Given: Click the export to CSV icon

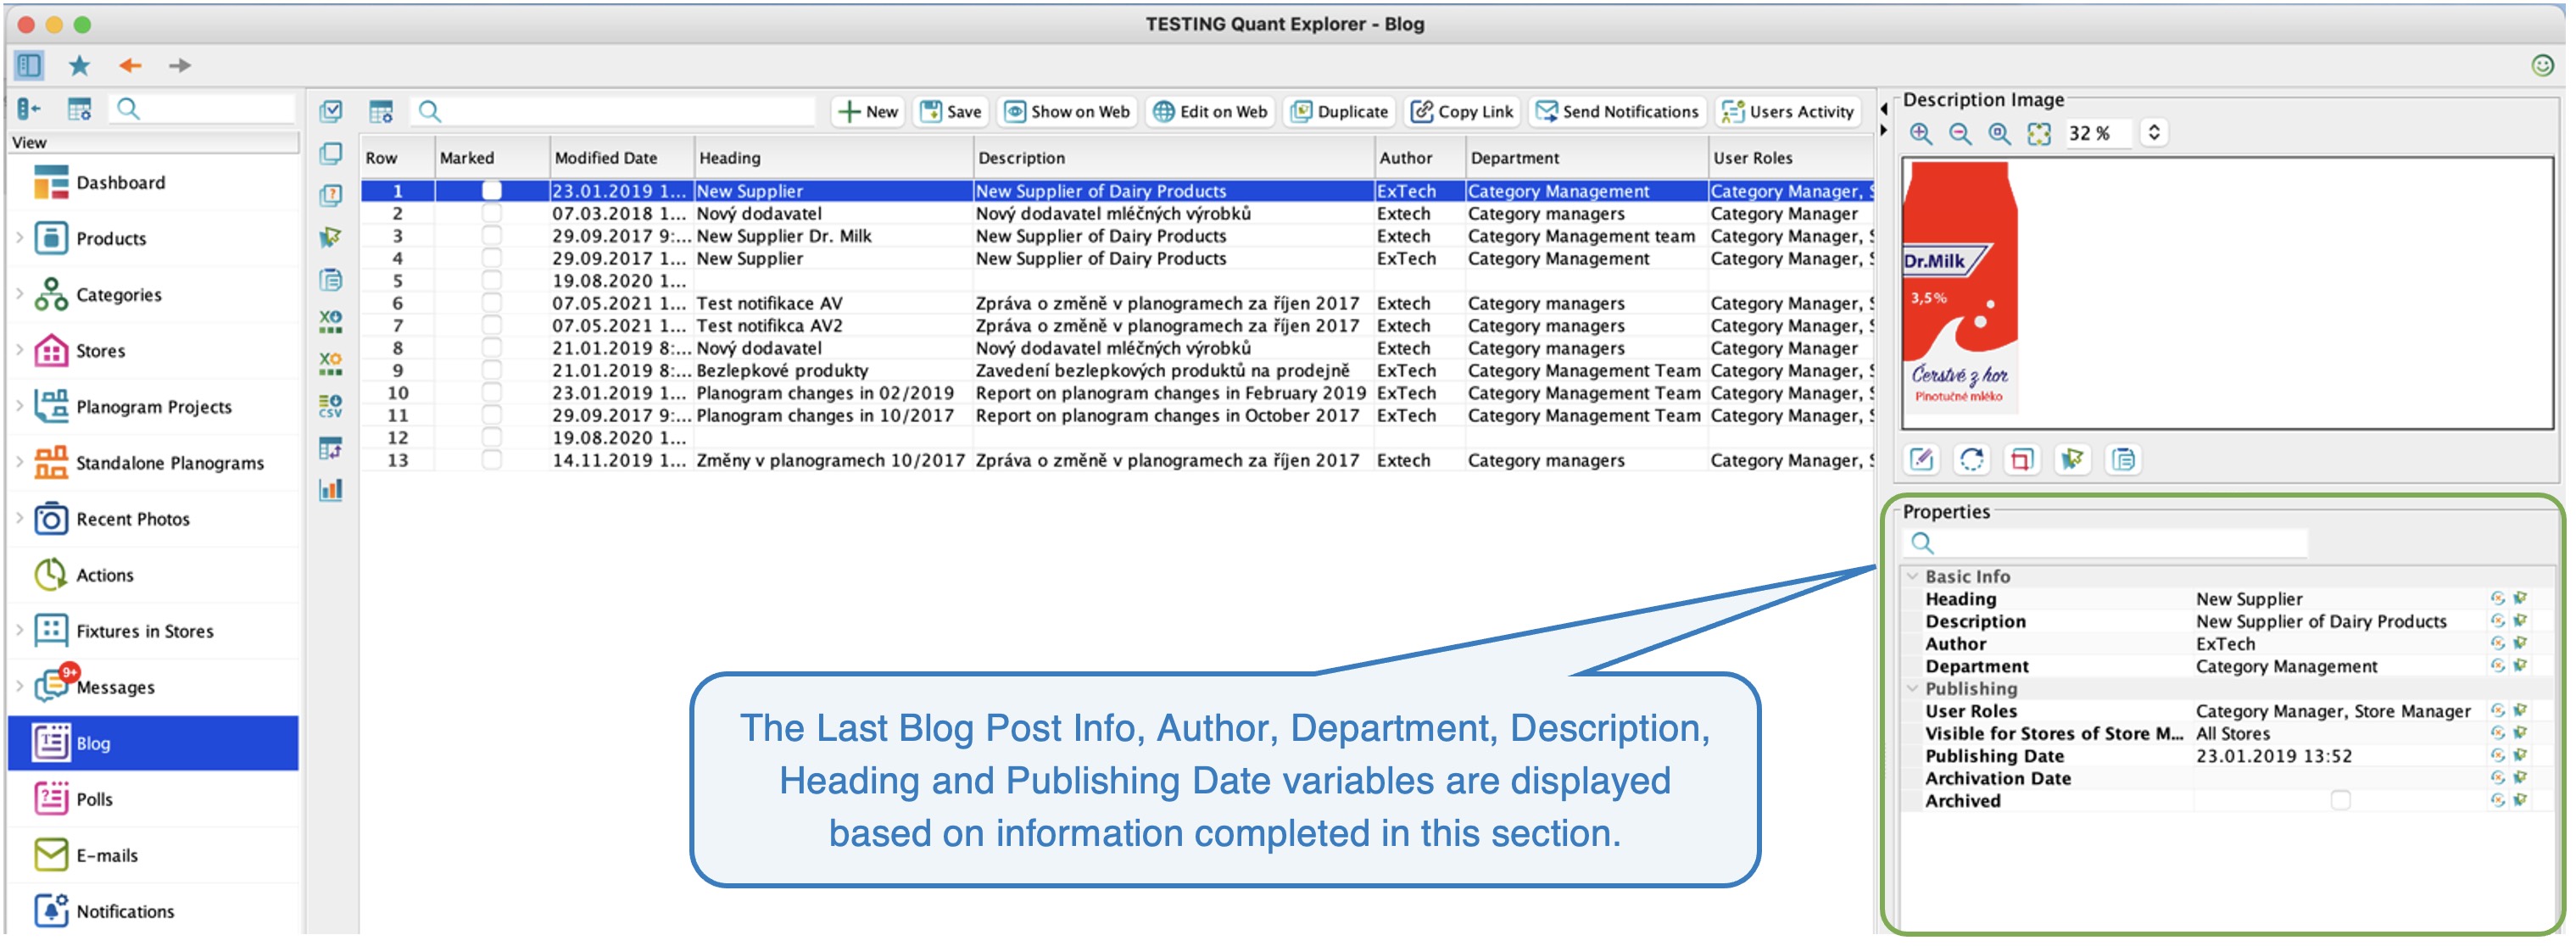Looking at the screenshot, I should 331,406.
